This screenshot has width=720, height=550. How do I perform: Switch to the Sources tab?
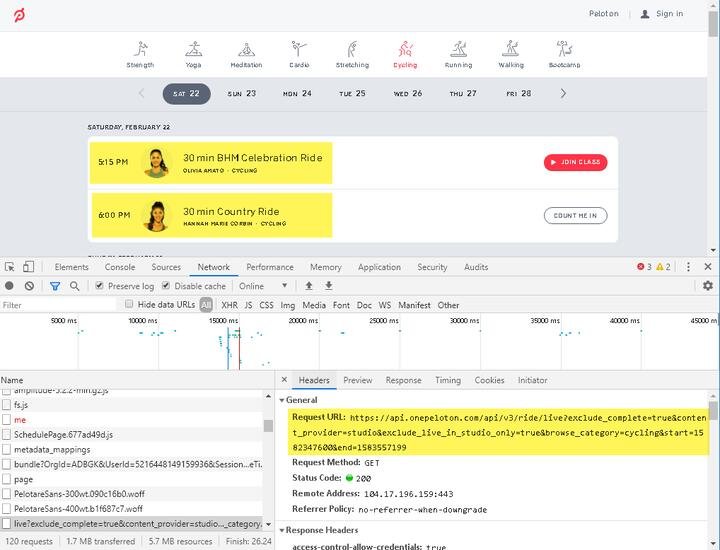coord(166,267)
